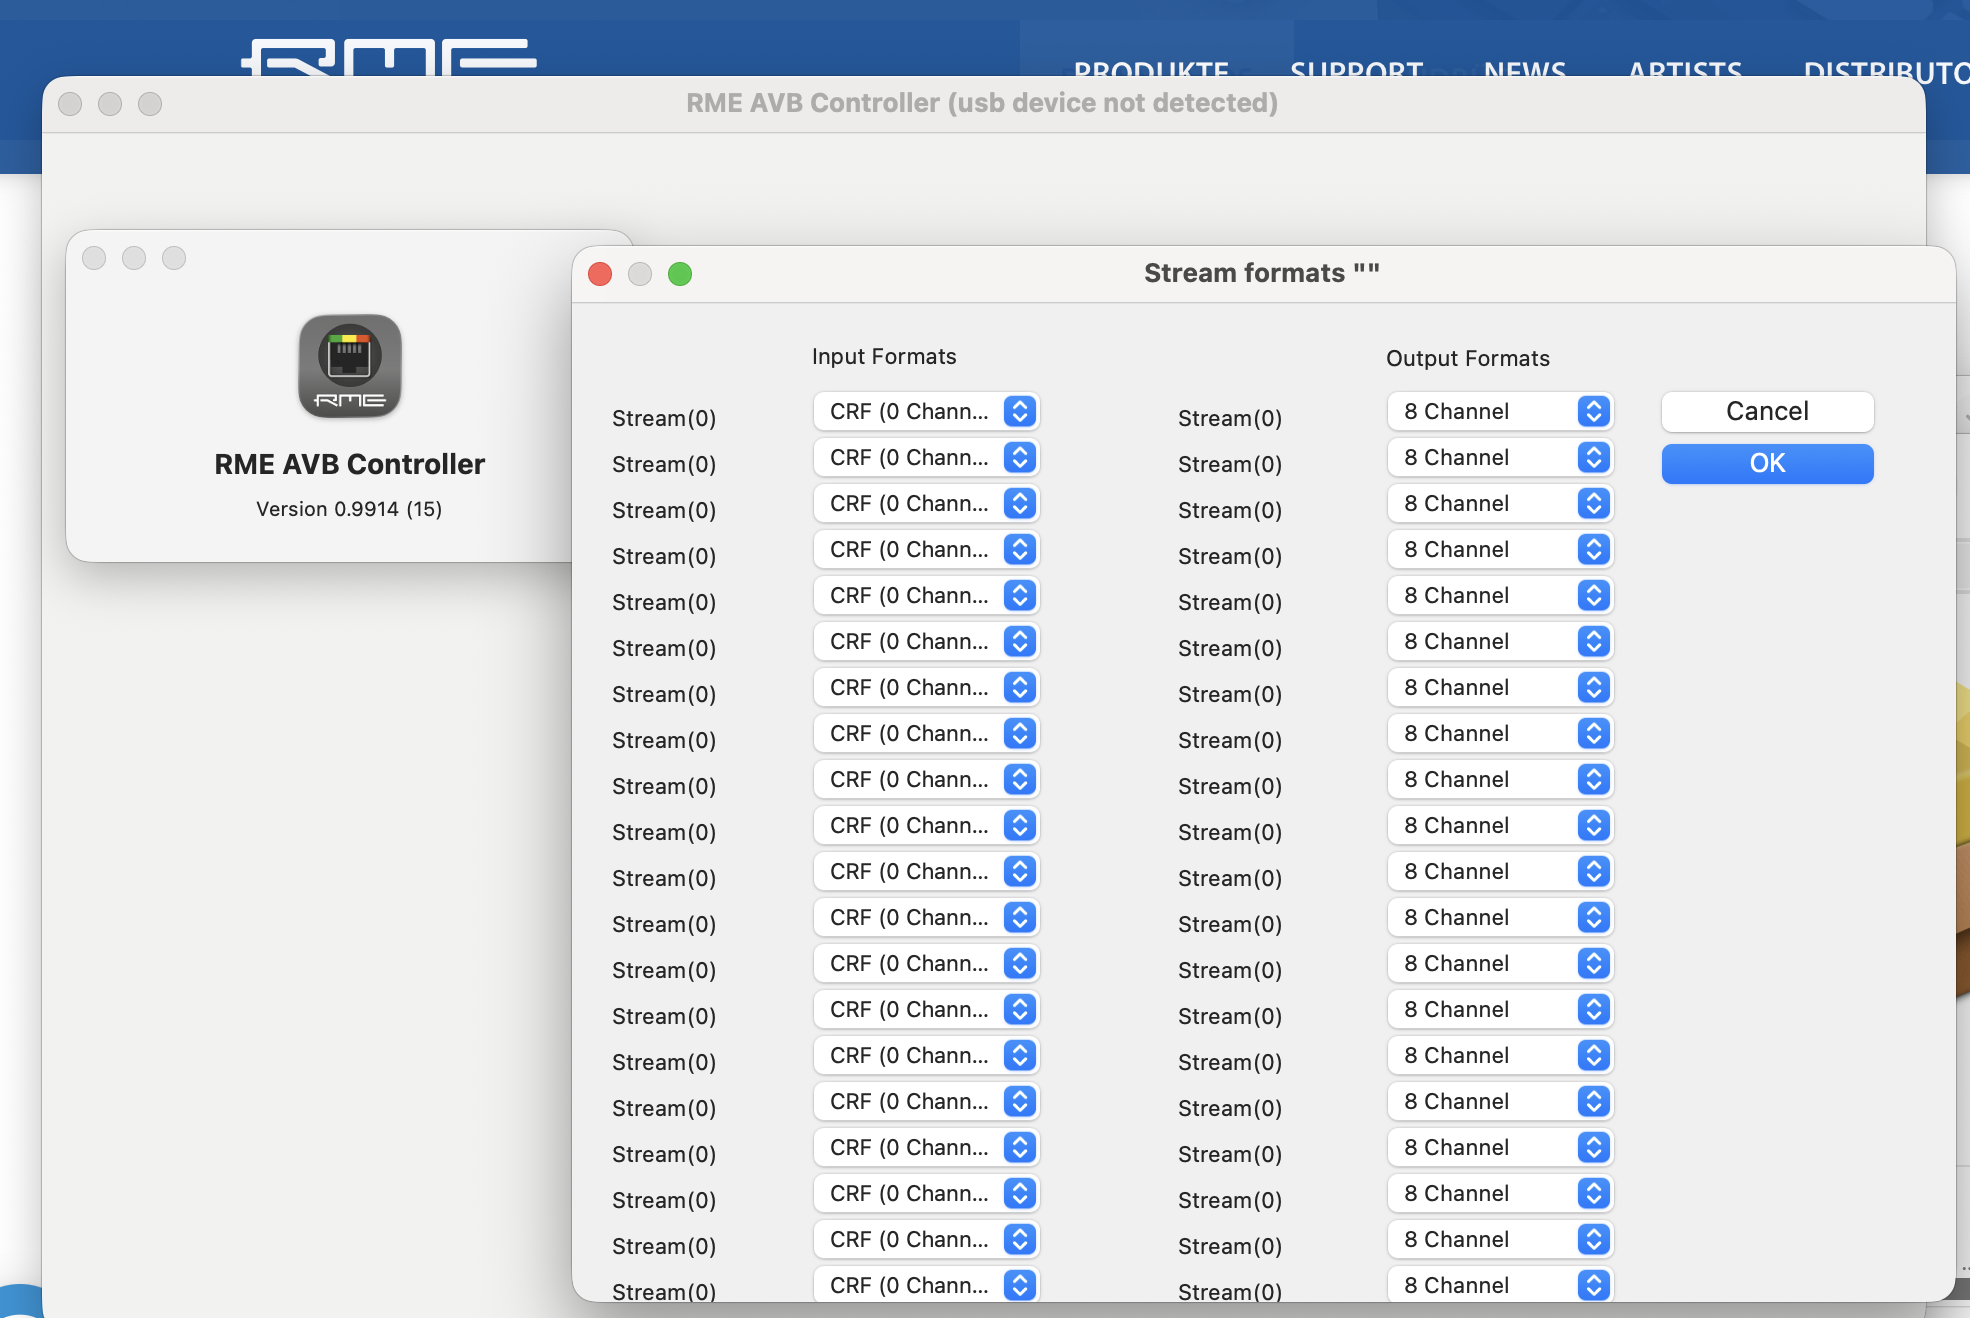Open the first Output Formats 8 Channel dropdown
1970x1318 pixels.
click(x=1500, y=411)
